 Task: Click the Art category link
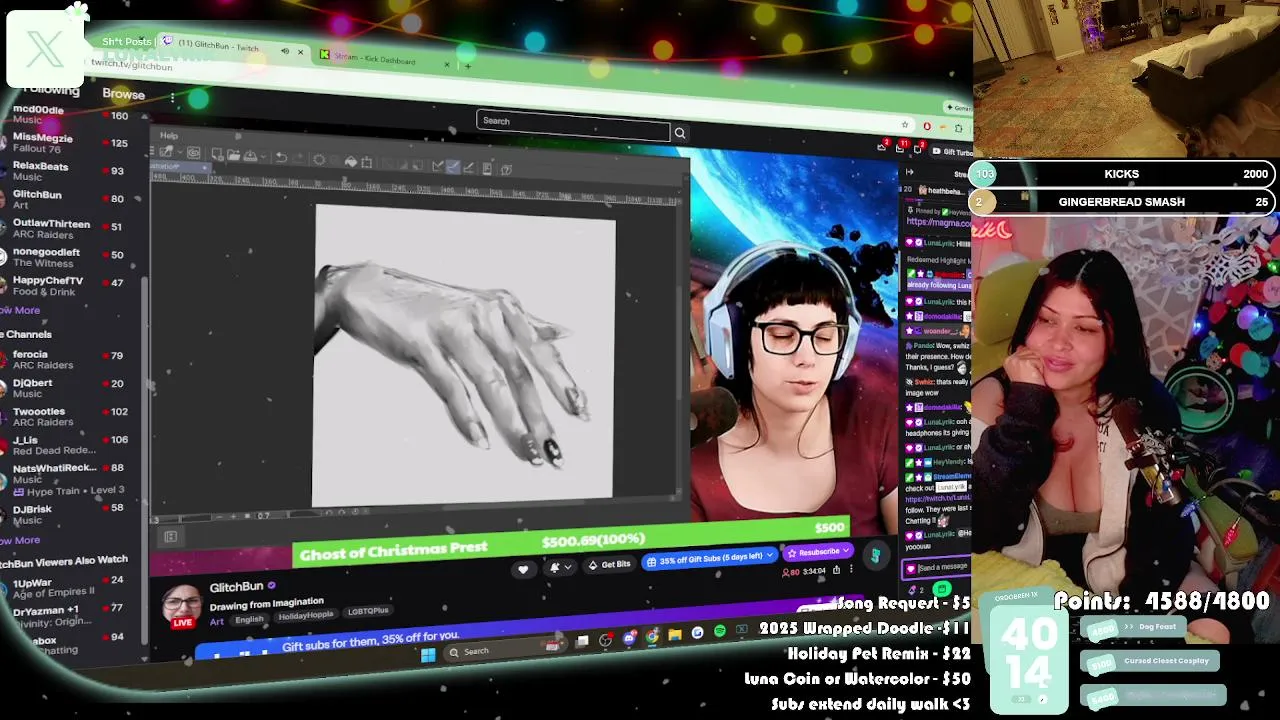point(216,622)
